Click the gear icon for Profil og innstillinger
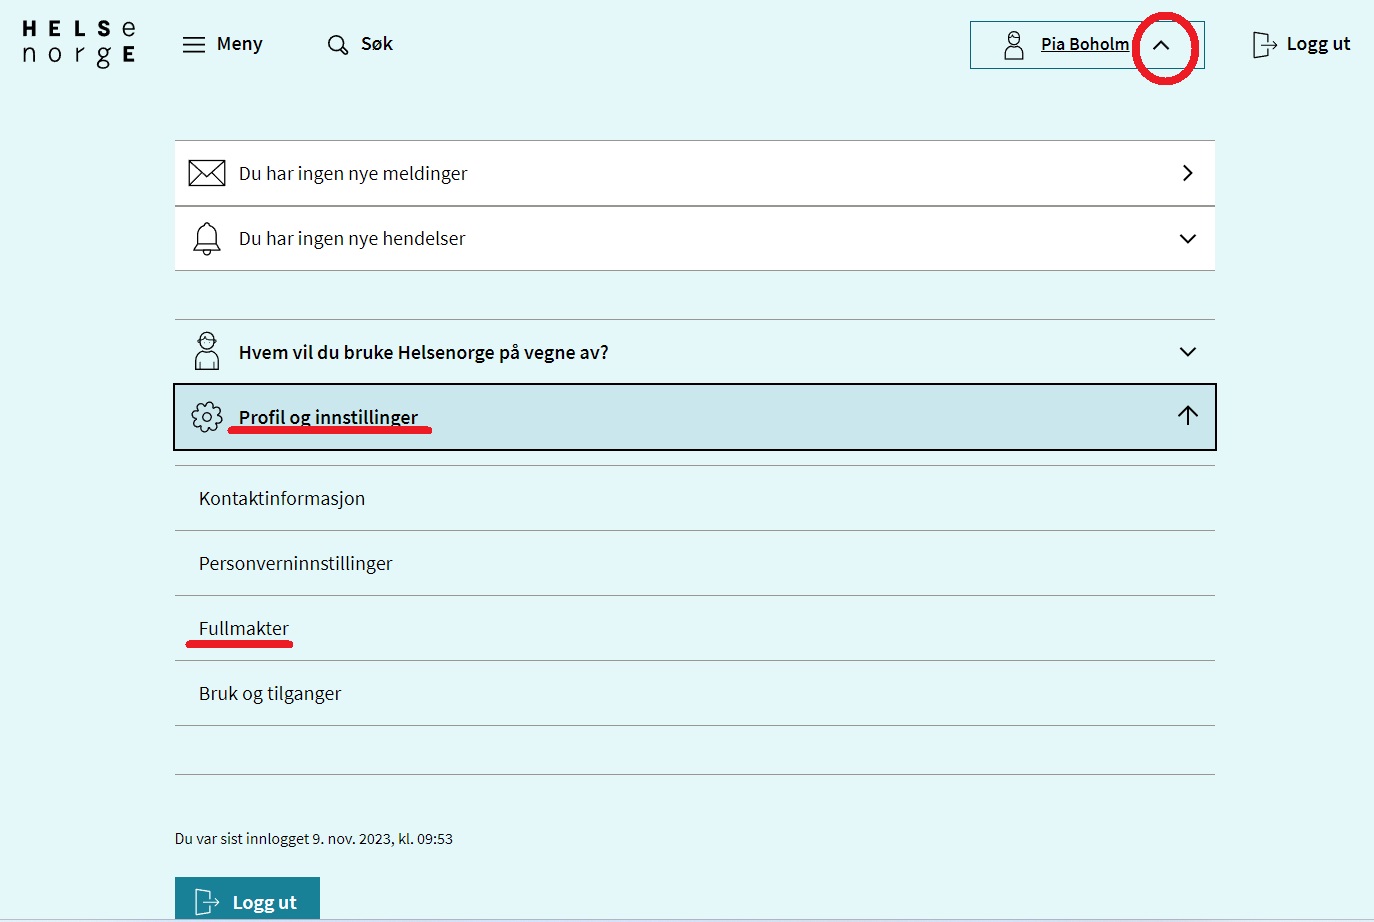This screenshot has height=922, width=1374. coord(207,417)
